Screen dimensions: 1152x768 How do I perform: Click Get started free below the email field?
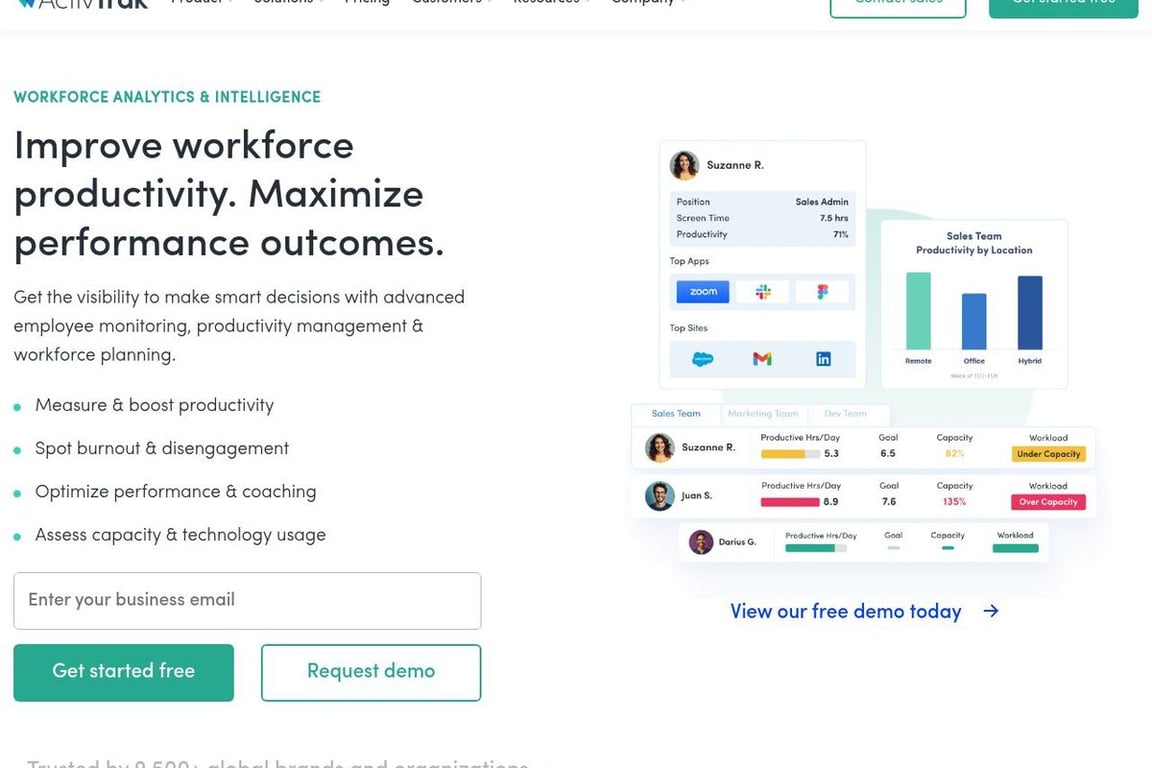[x=123, y=672]
